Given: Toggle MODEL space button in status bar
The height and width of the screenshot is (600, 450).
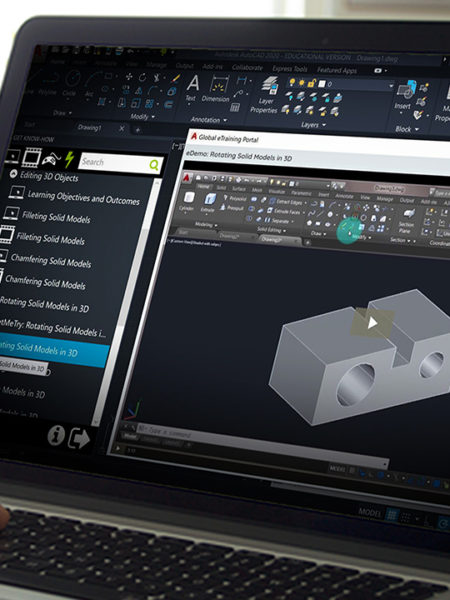Looking at the screenshot, I should coord(370,512).
